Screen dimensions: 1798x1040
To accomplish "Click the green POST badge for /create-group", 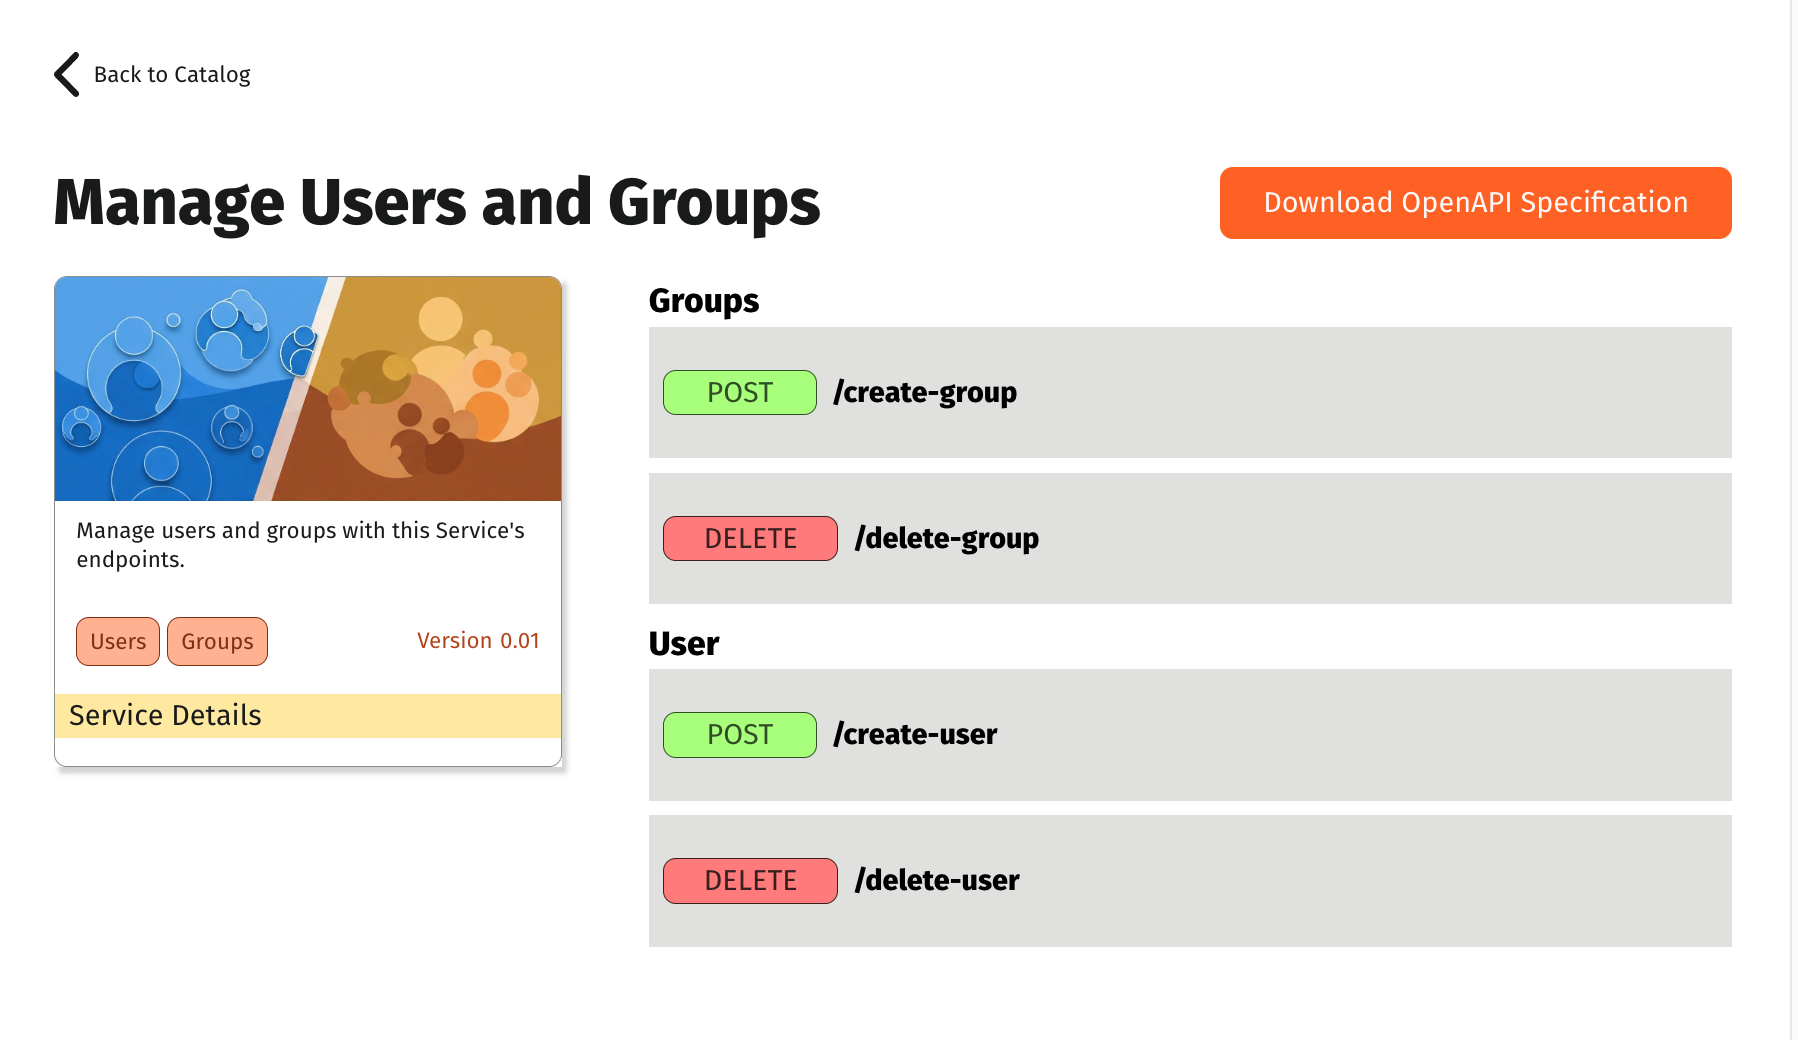I will coord(739,392).
